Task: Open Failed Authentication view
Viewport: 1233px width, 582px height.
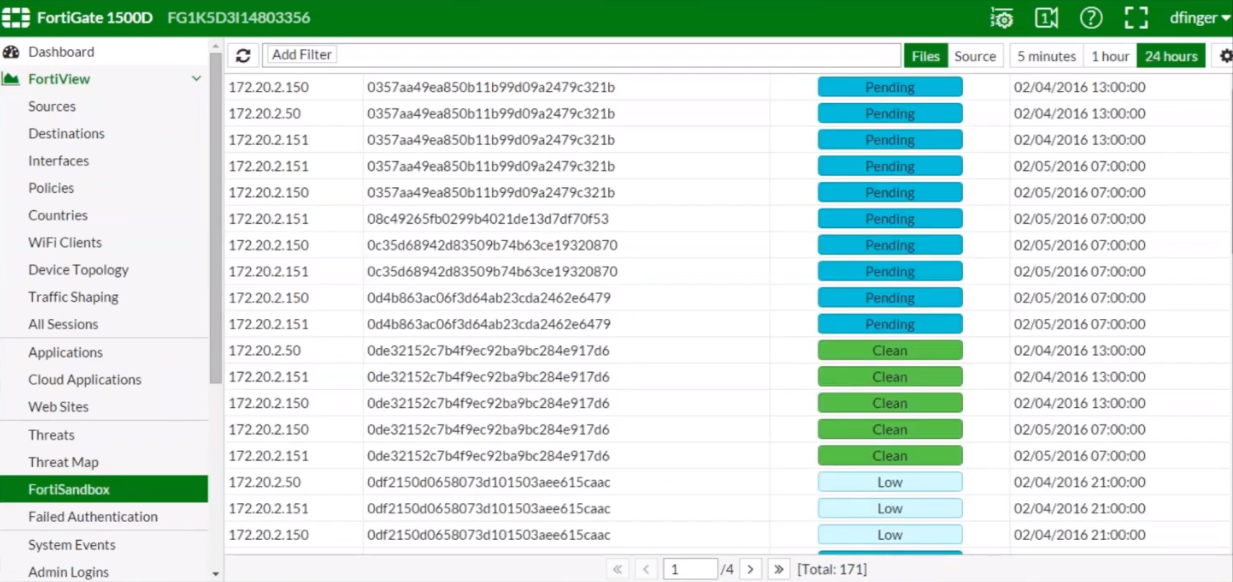Action: pyautogui.click(x=93, y=517)
